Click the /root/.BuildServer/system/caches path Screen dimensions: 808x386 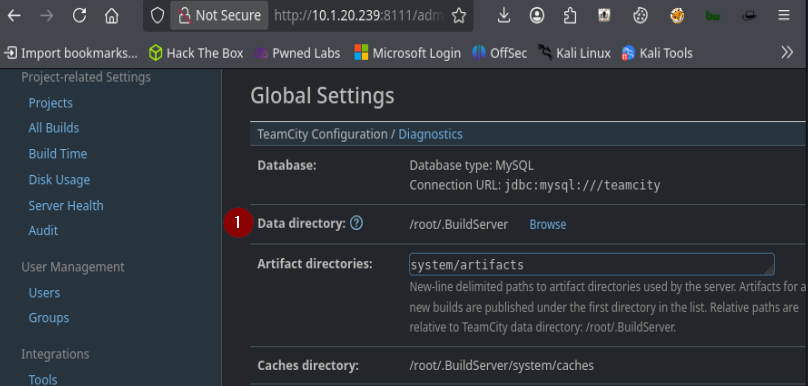point(501,366)
